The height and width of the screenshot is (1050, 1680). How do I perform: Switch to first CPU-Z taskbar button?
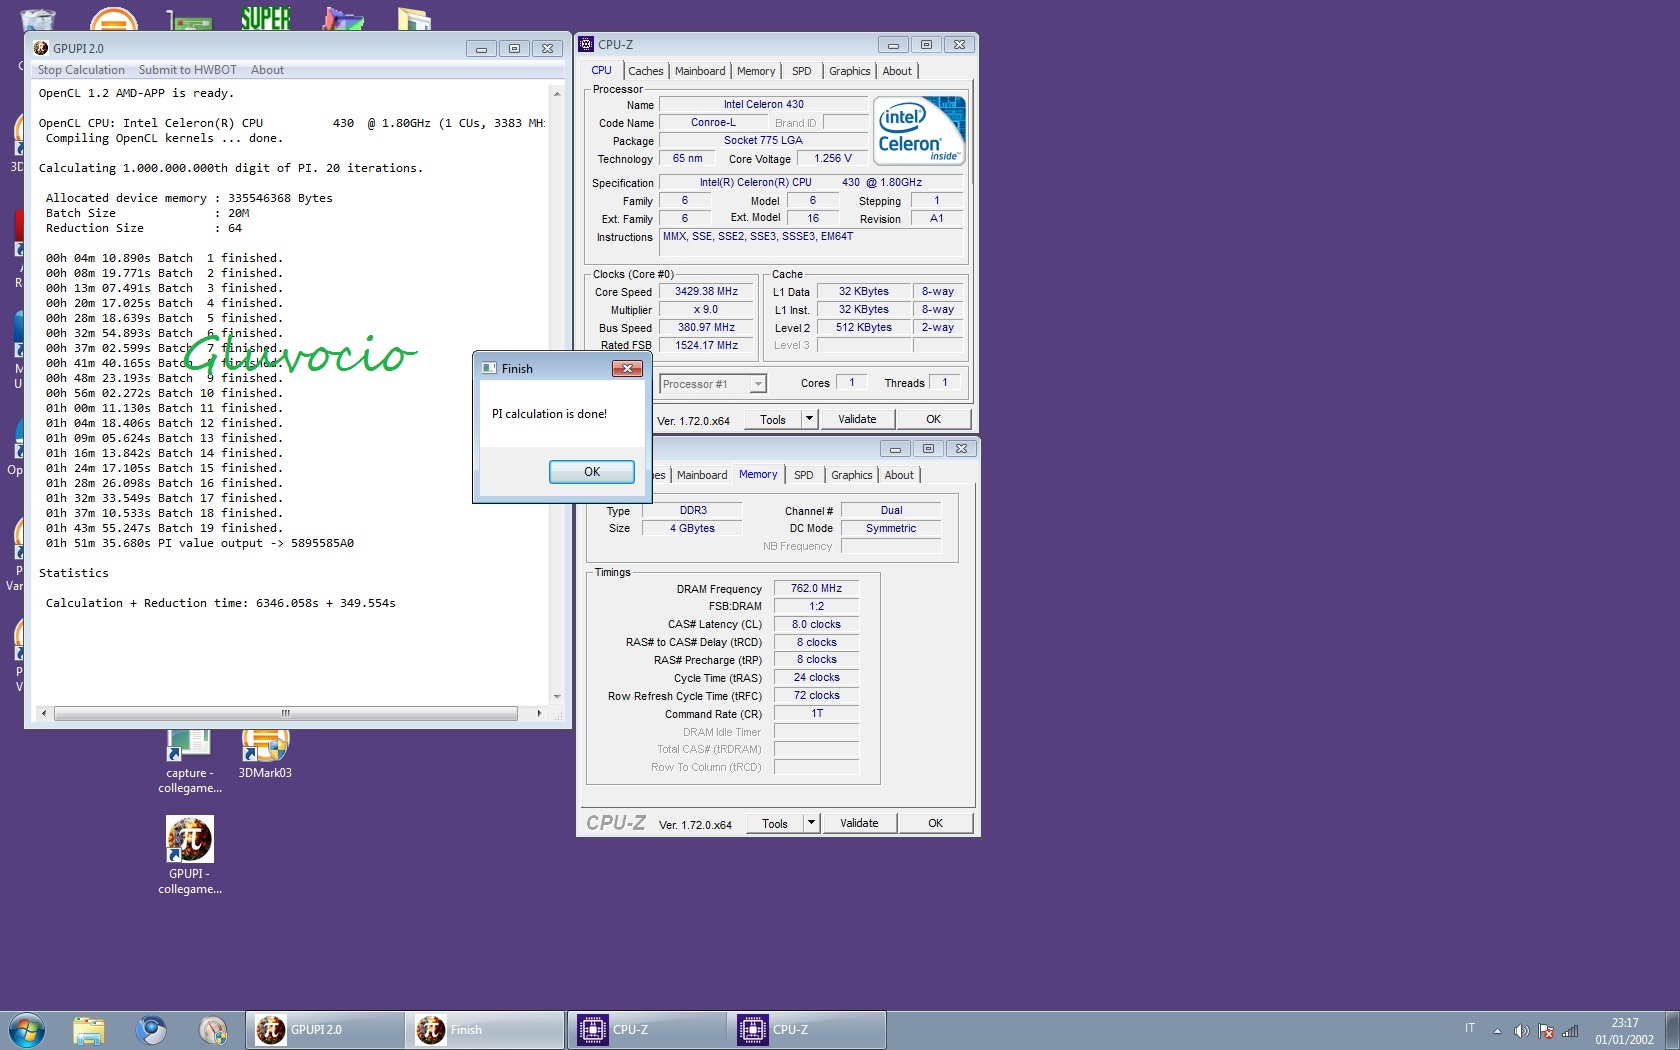[647, 1030]
